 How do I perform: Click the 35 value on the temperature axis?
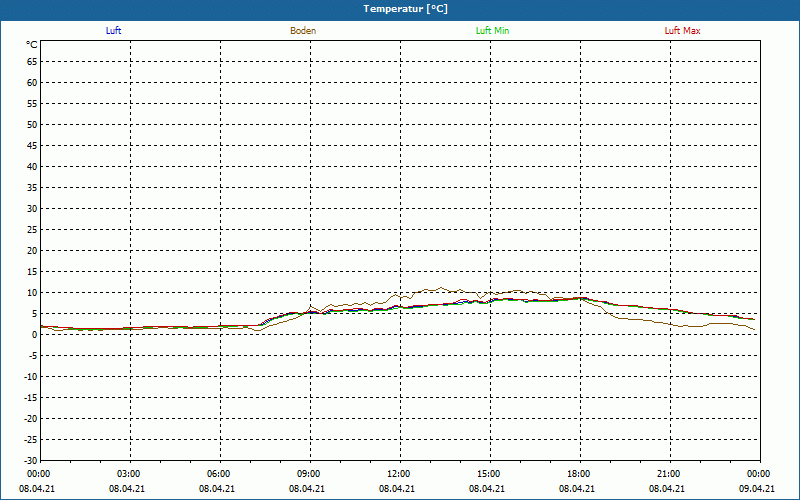point(32,188)
